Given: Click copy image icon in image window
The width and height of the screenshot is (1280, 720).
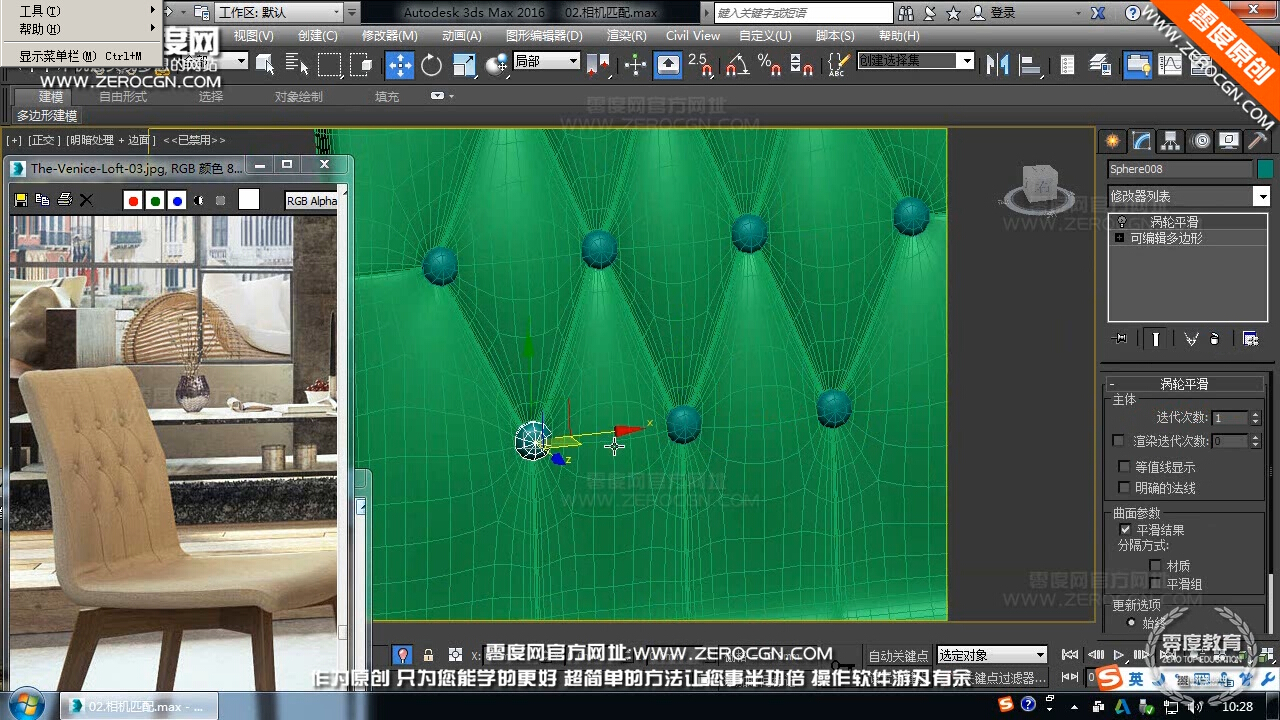Looking at the screenshot, I should (42, 200).
